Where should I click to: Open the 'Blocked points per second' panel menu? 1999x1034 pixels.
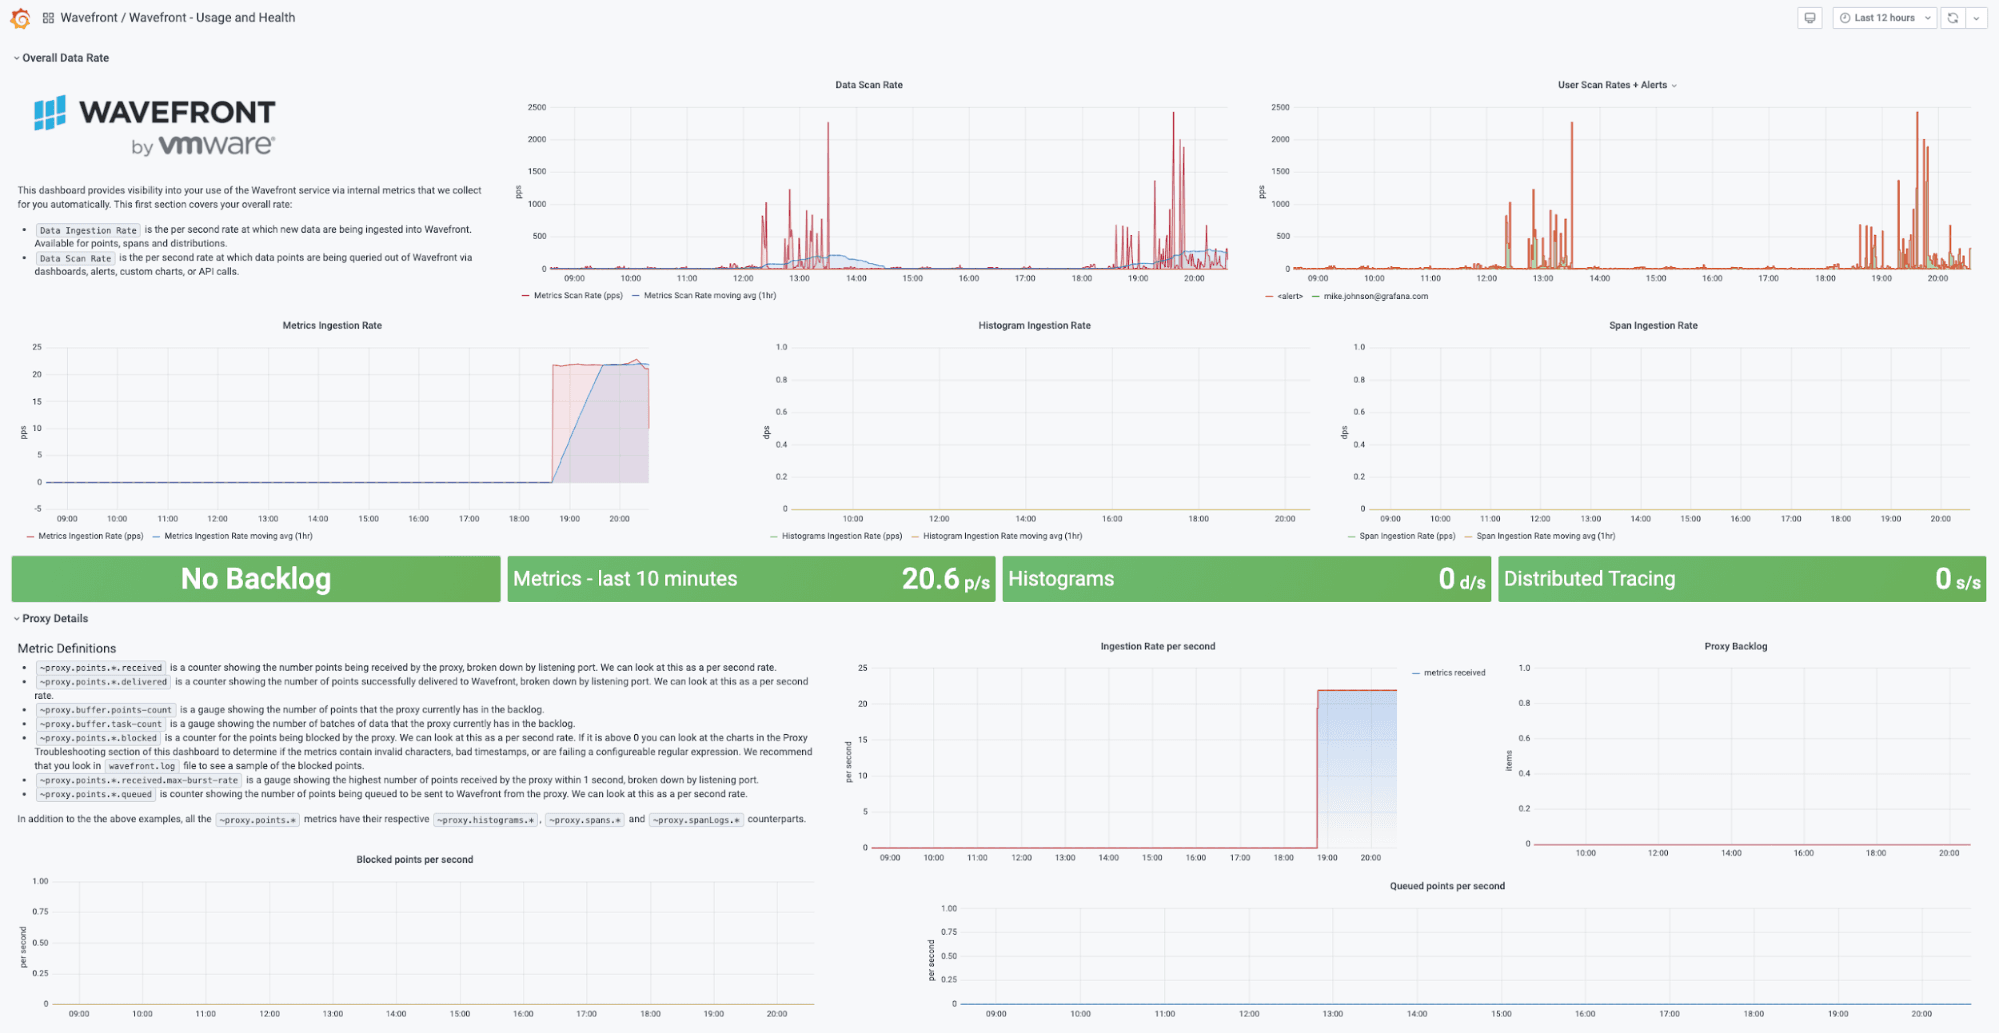pos(415,860)
